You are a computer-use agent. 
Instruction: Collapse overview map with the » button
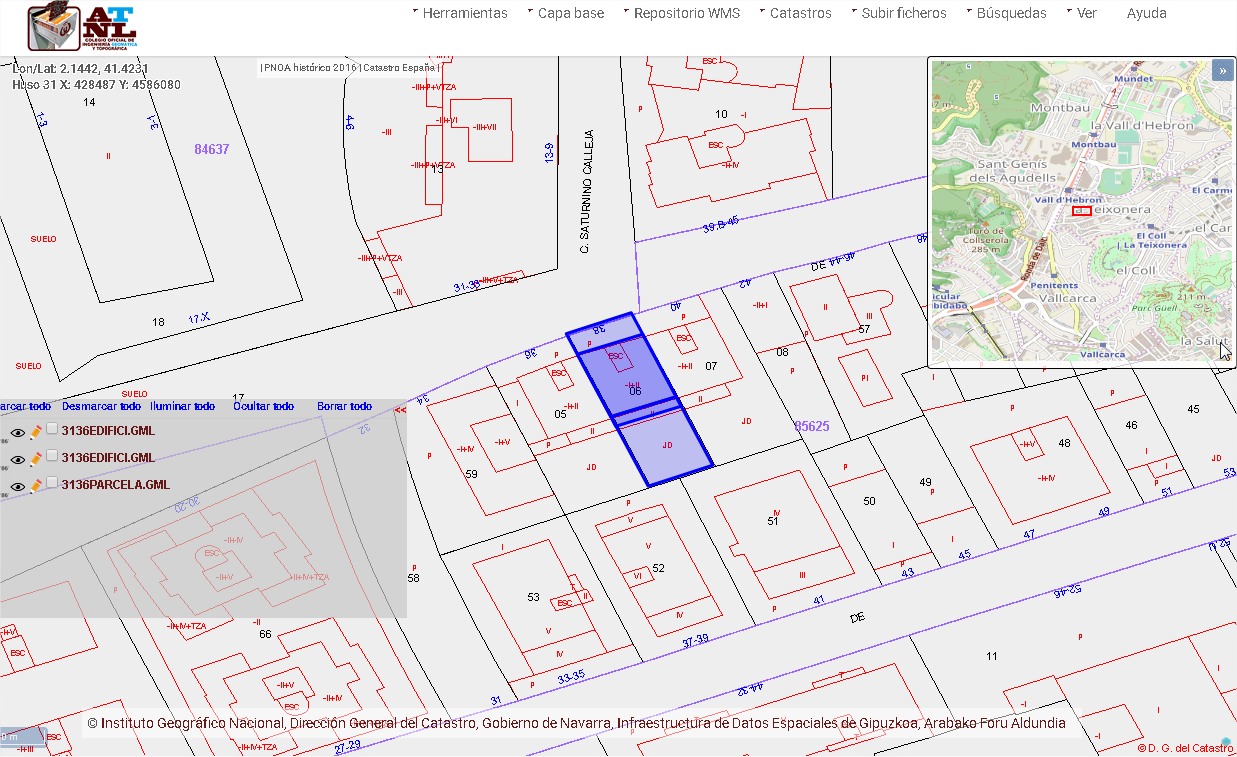1222,70
